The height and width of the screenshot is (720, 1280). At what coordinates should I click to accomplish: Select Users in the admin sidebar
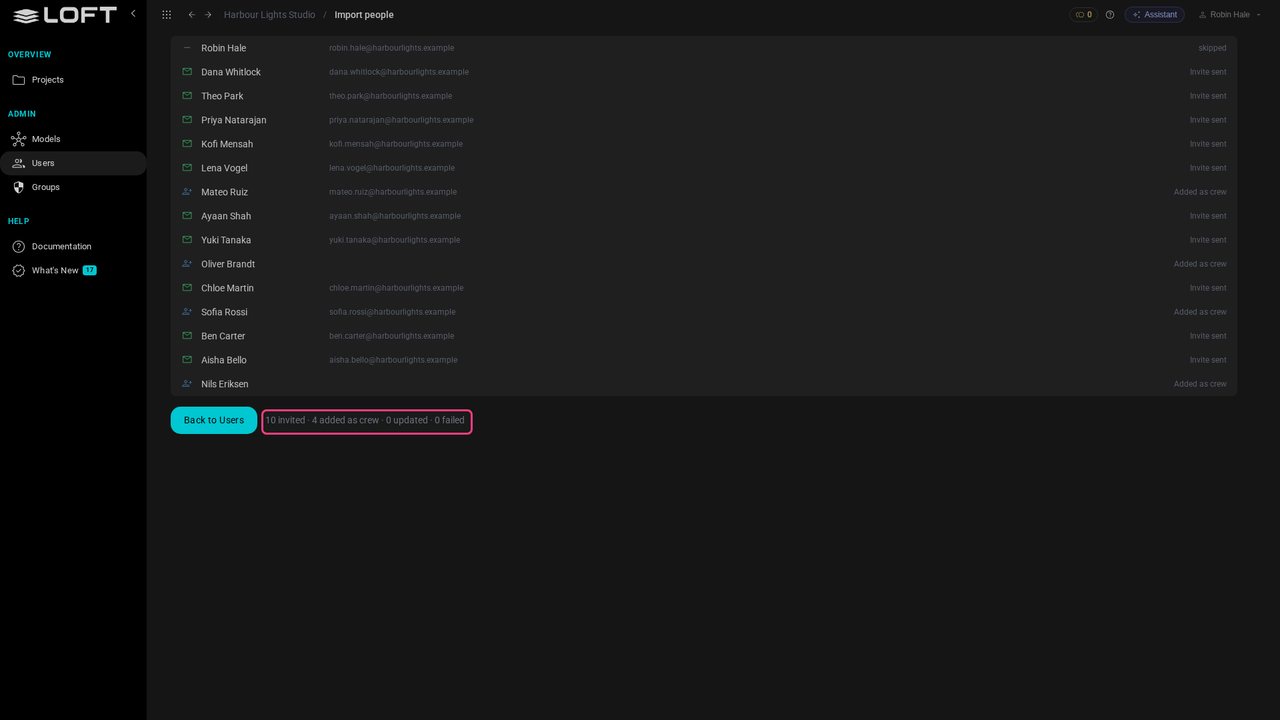pyautogui.click(x=73, y=163)
